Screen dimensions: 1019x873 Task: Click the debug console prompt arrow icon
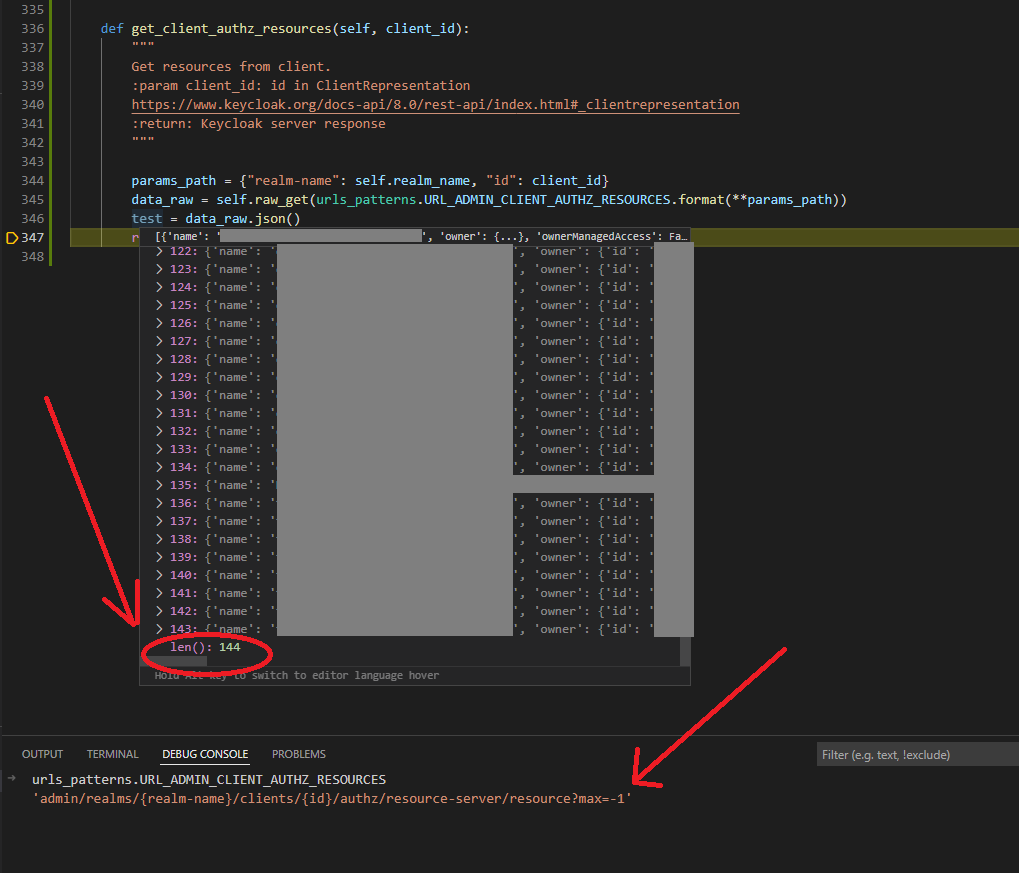tap(11, 779)
